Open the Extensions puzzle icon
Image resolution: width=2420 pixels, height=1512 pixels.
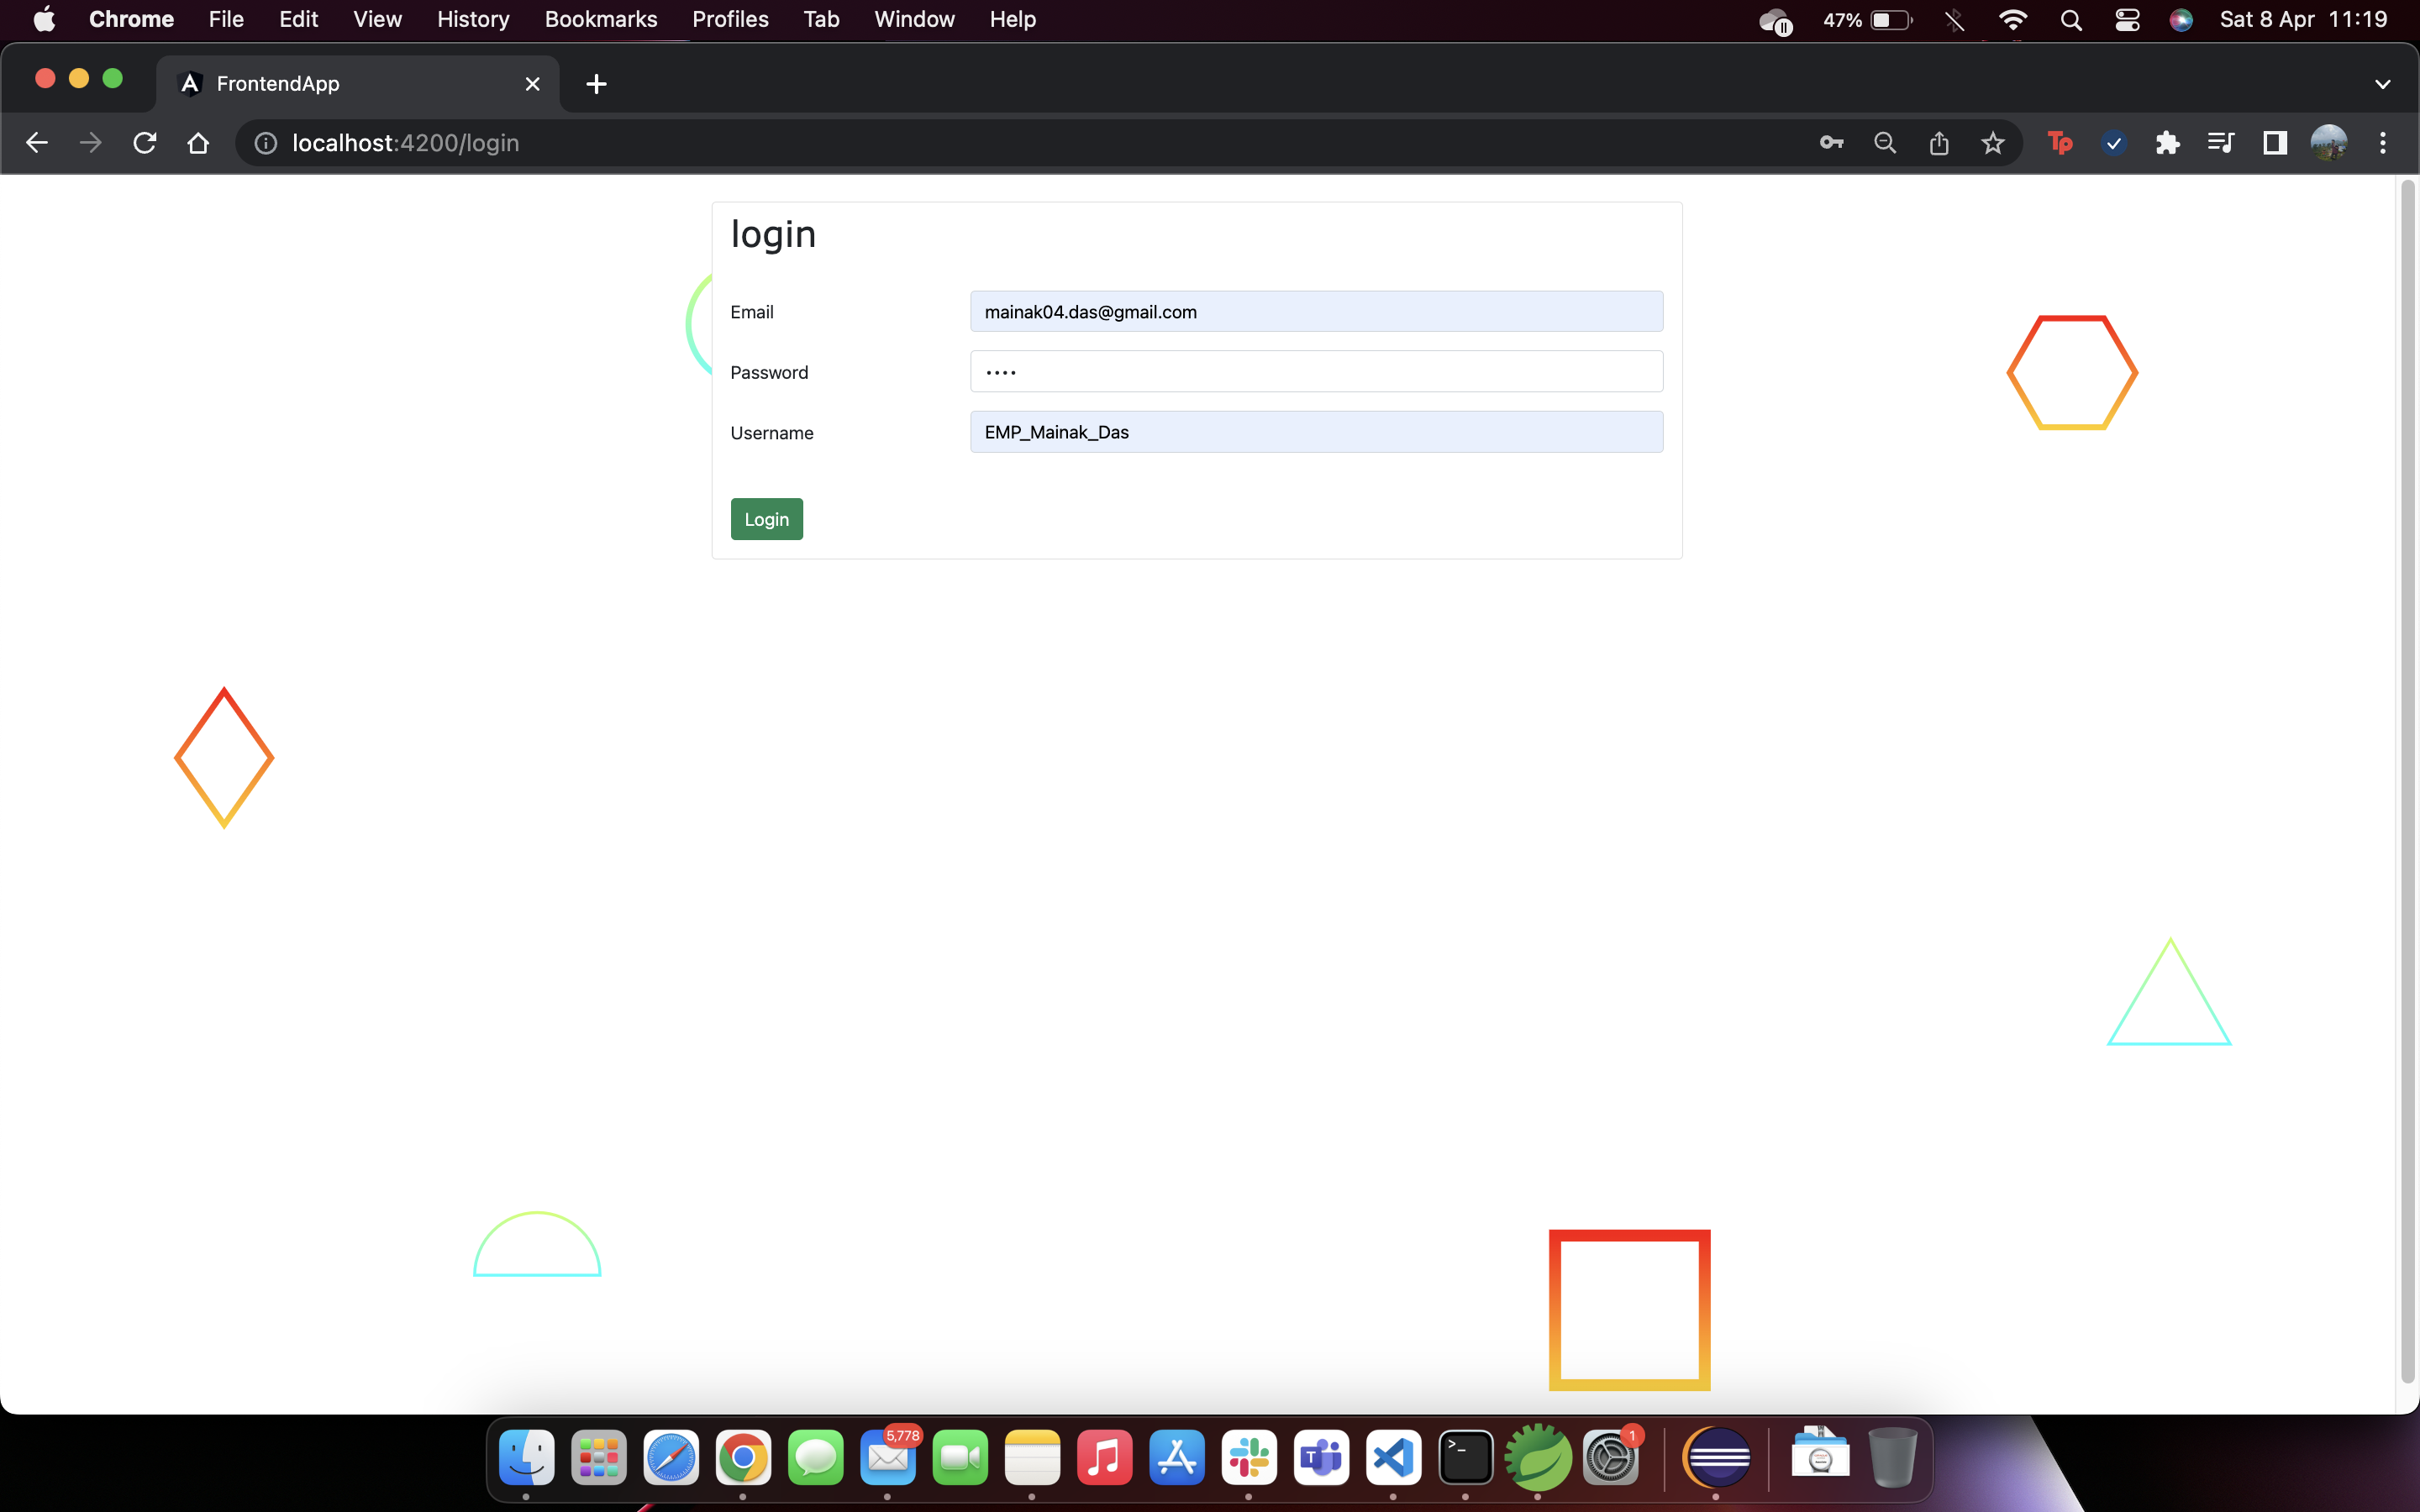pos(2167,143)
